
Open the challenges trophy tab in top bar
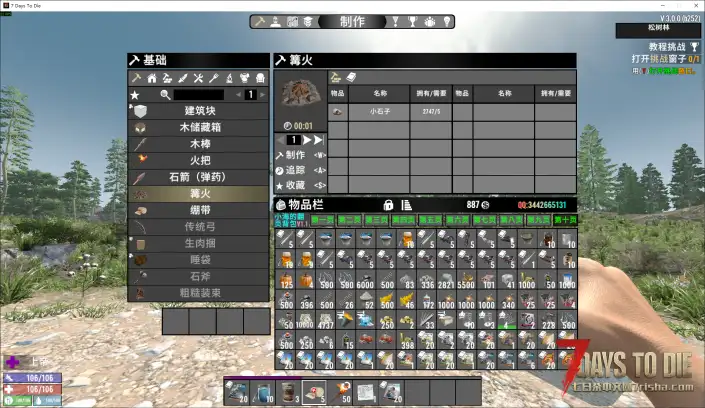(412, 22)
